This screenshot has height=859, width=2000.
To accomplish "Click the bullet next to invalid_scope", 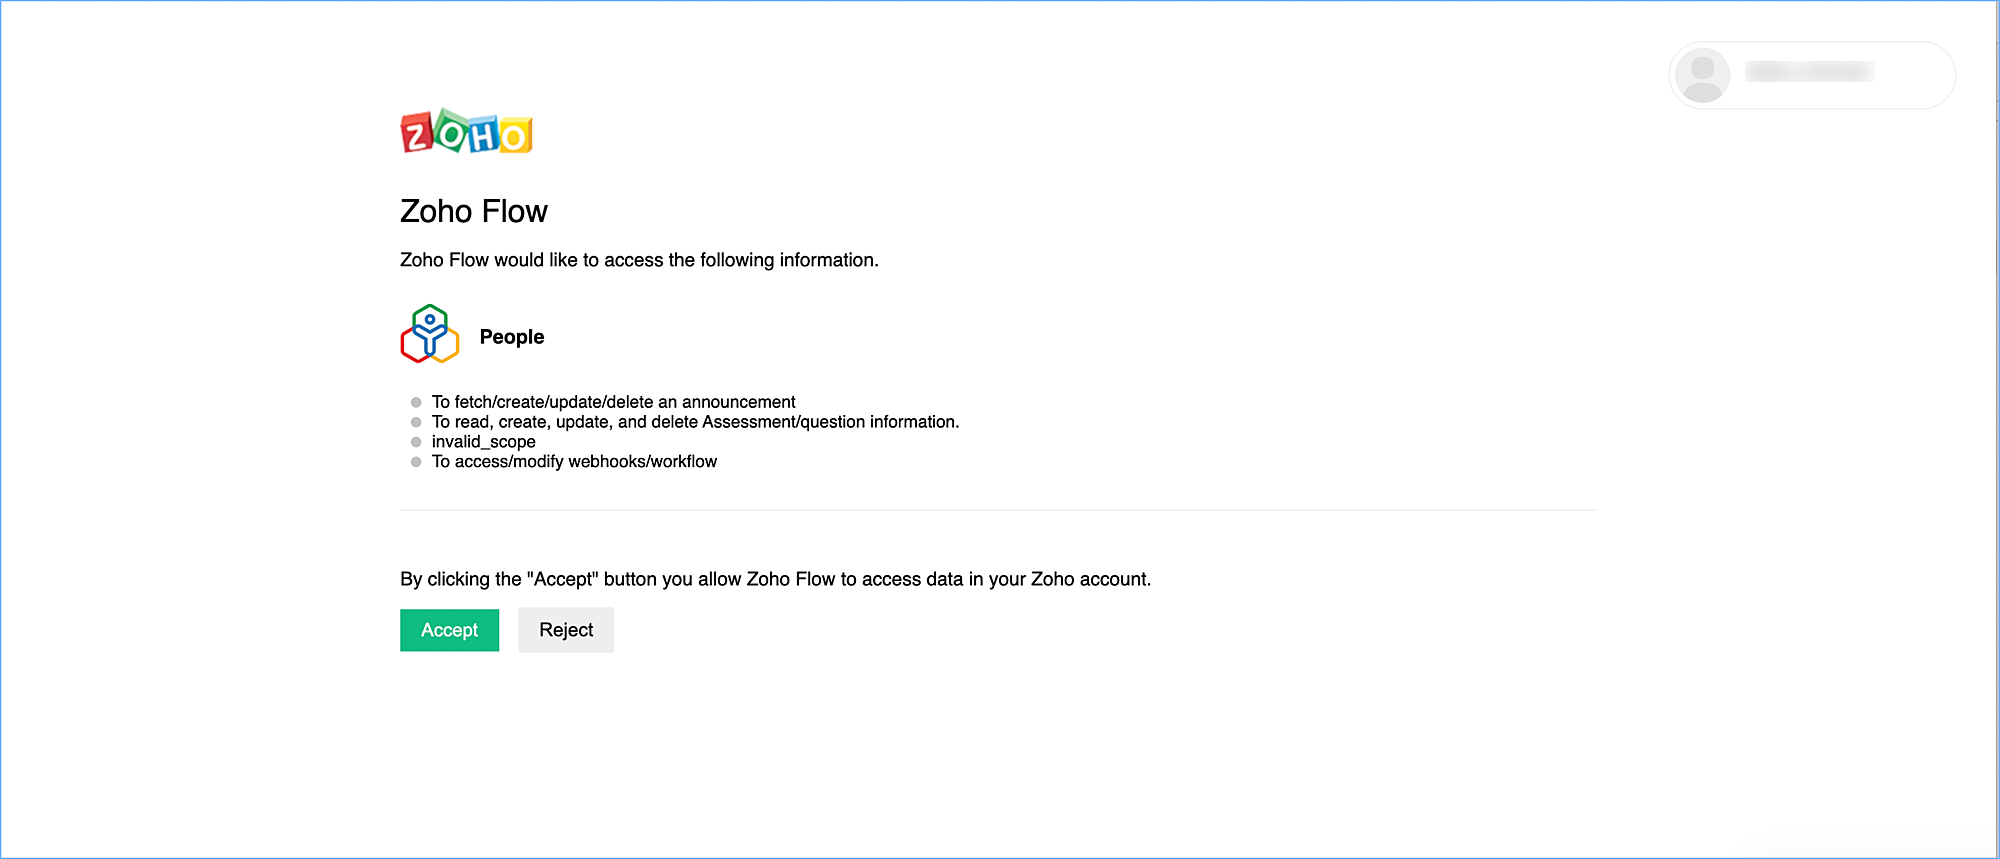I will (416, 442).
